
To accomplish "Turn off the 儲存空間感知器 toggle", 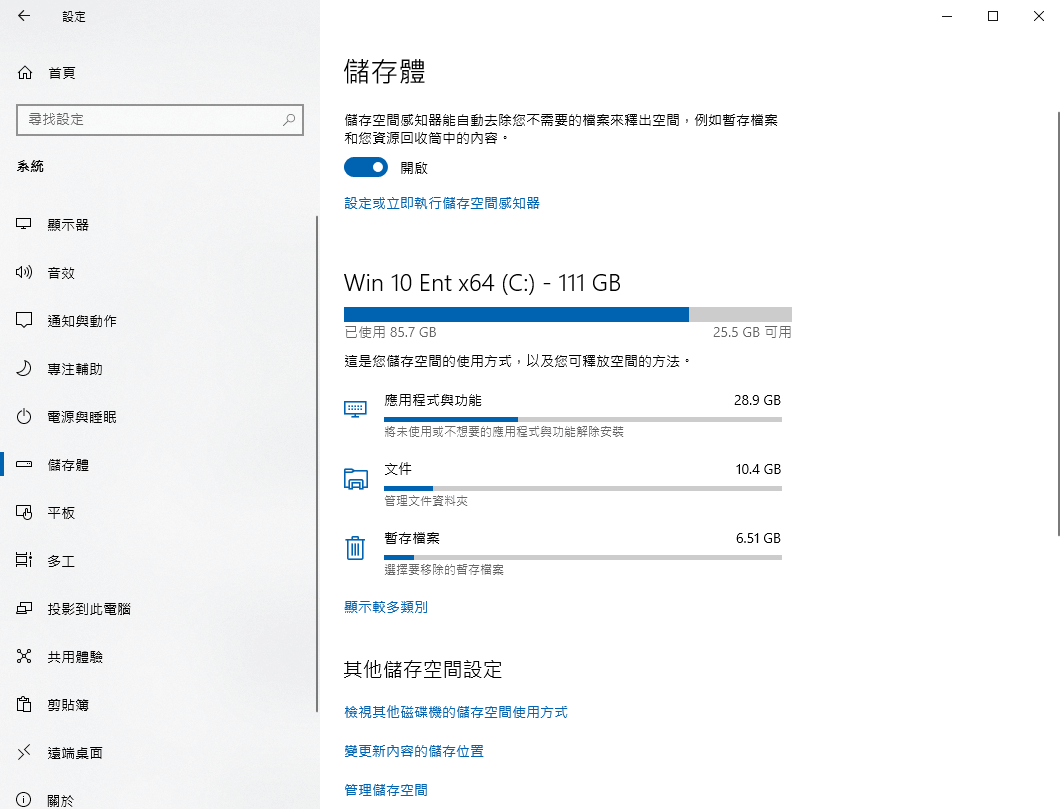I will [x=365, y=167].
